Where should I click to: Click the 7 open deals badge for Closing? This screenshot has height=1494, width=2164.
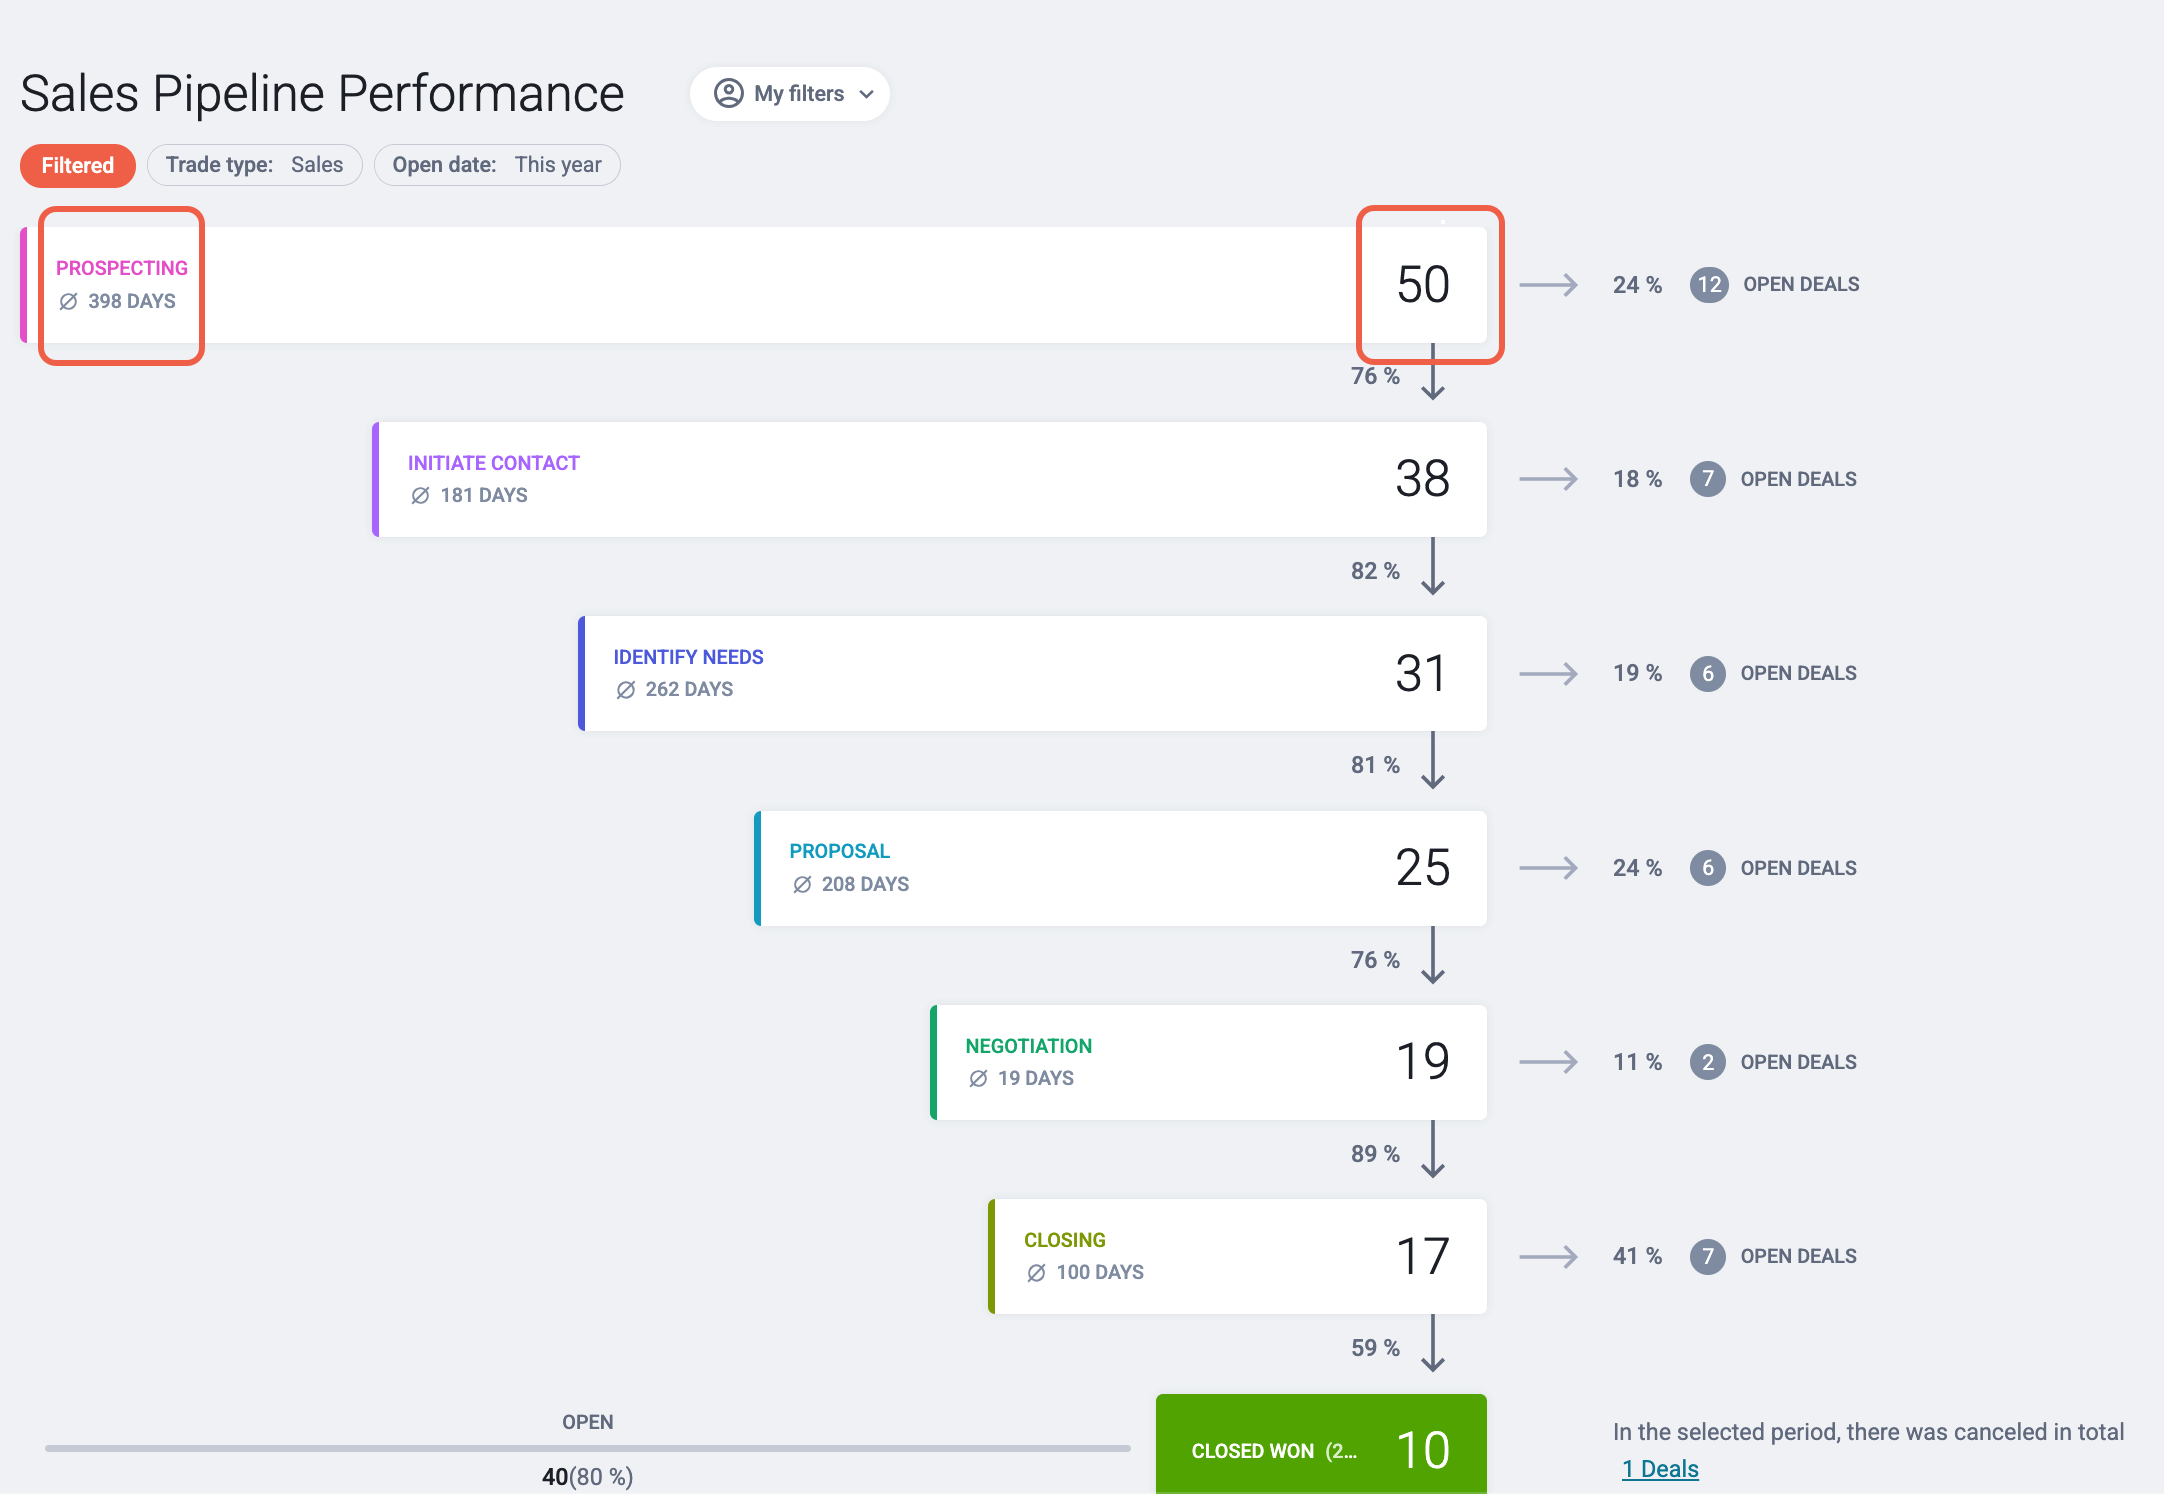(1708, 1257)
